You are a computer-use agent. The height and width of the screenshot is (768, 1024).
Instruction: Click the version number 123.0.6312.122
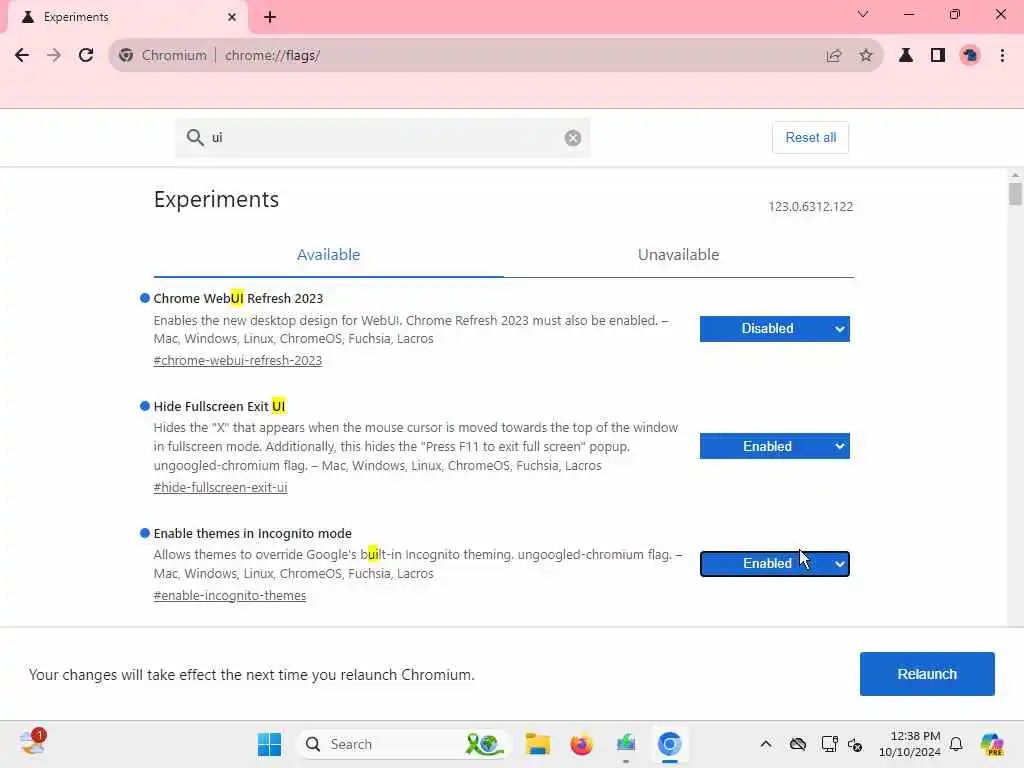[x=810, y=206]
